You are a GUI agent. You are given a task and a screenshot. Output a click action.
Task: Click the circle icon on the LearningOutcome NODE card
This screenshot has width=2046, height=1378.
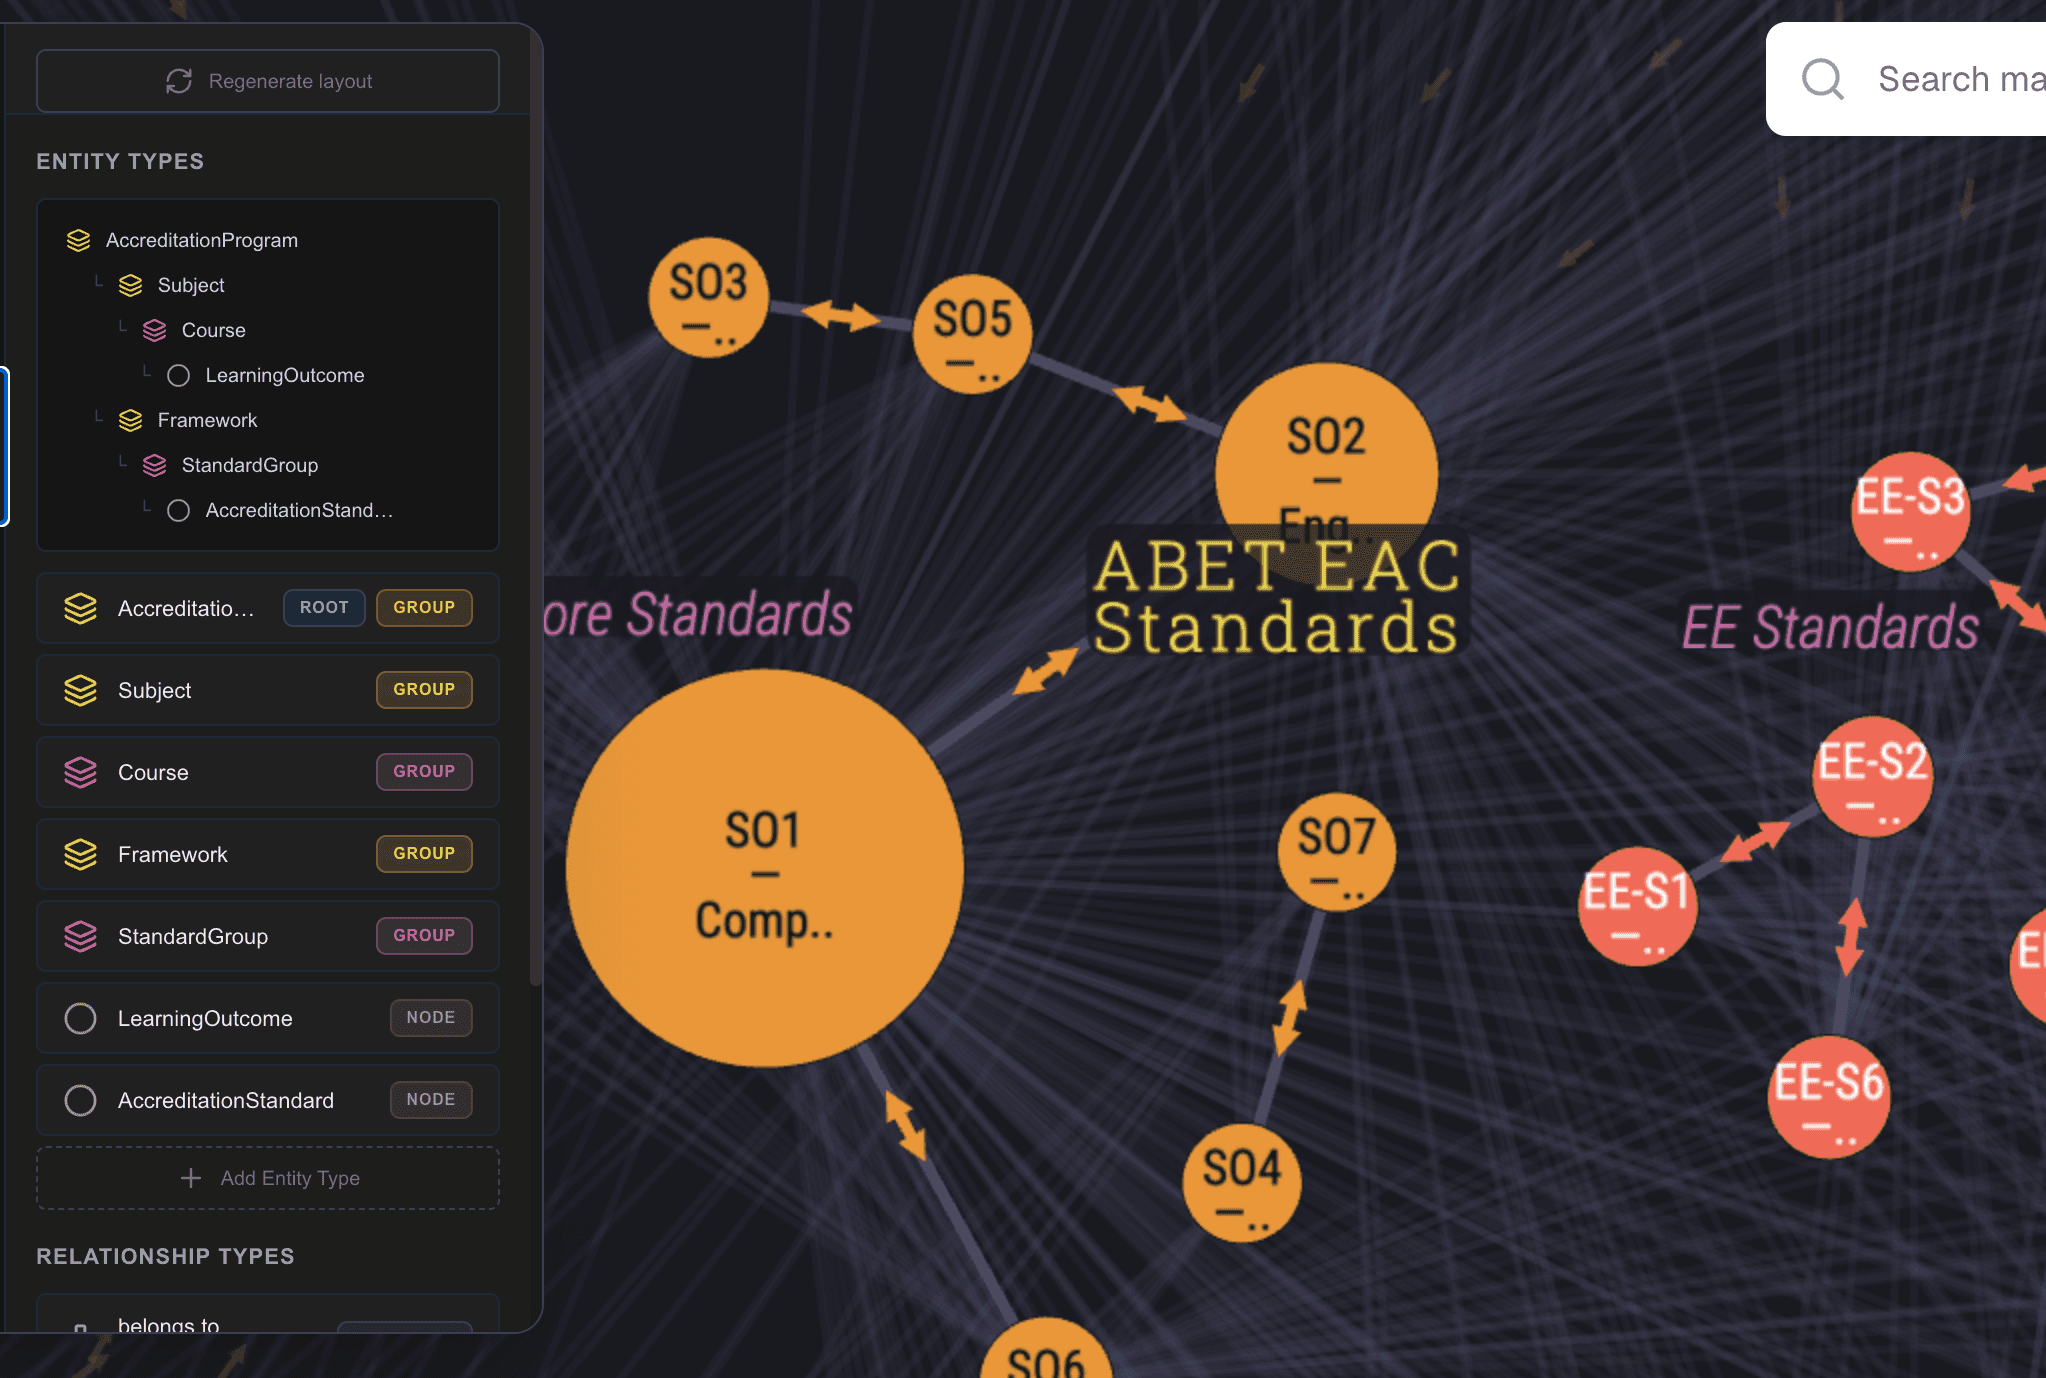point(80,1018)
